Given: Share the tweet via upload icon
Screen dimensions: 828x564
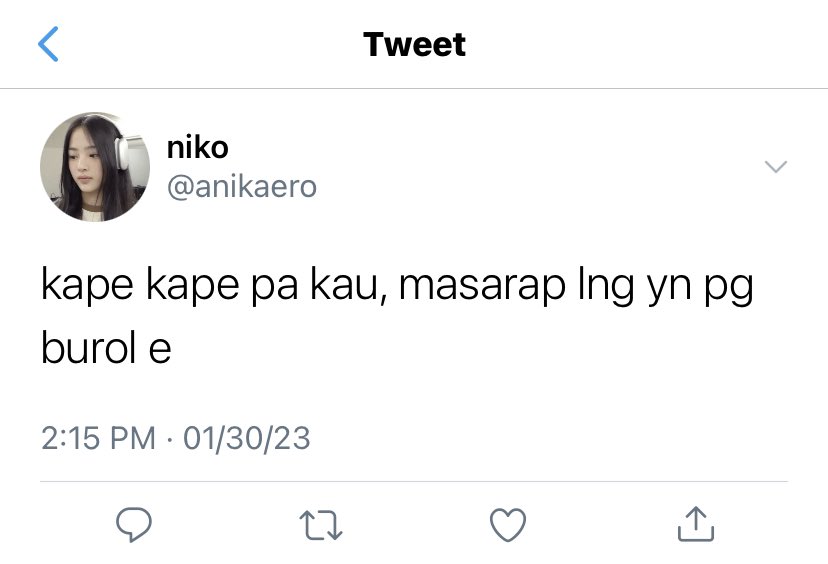Looking at the screenshot, I should tap(695, 524).
